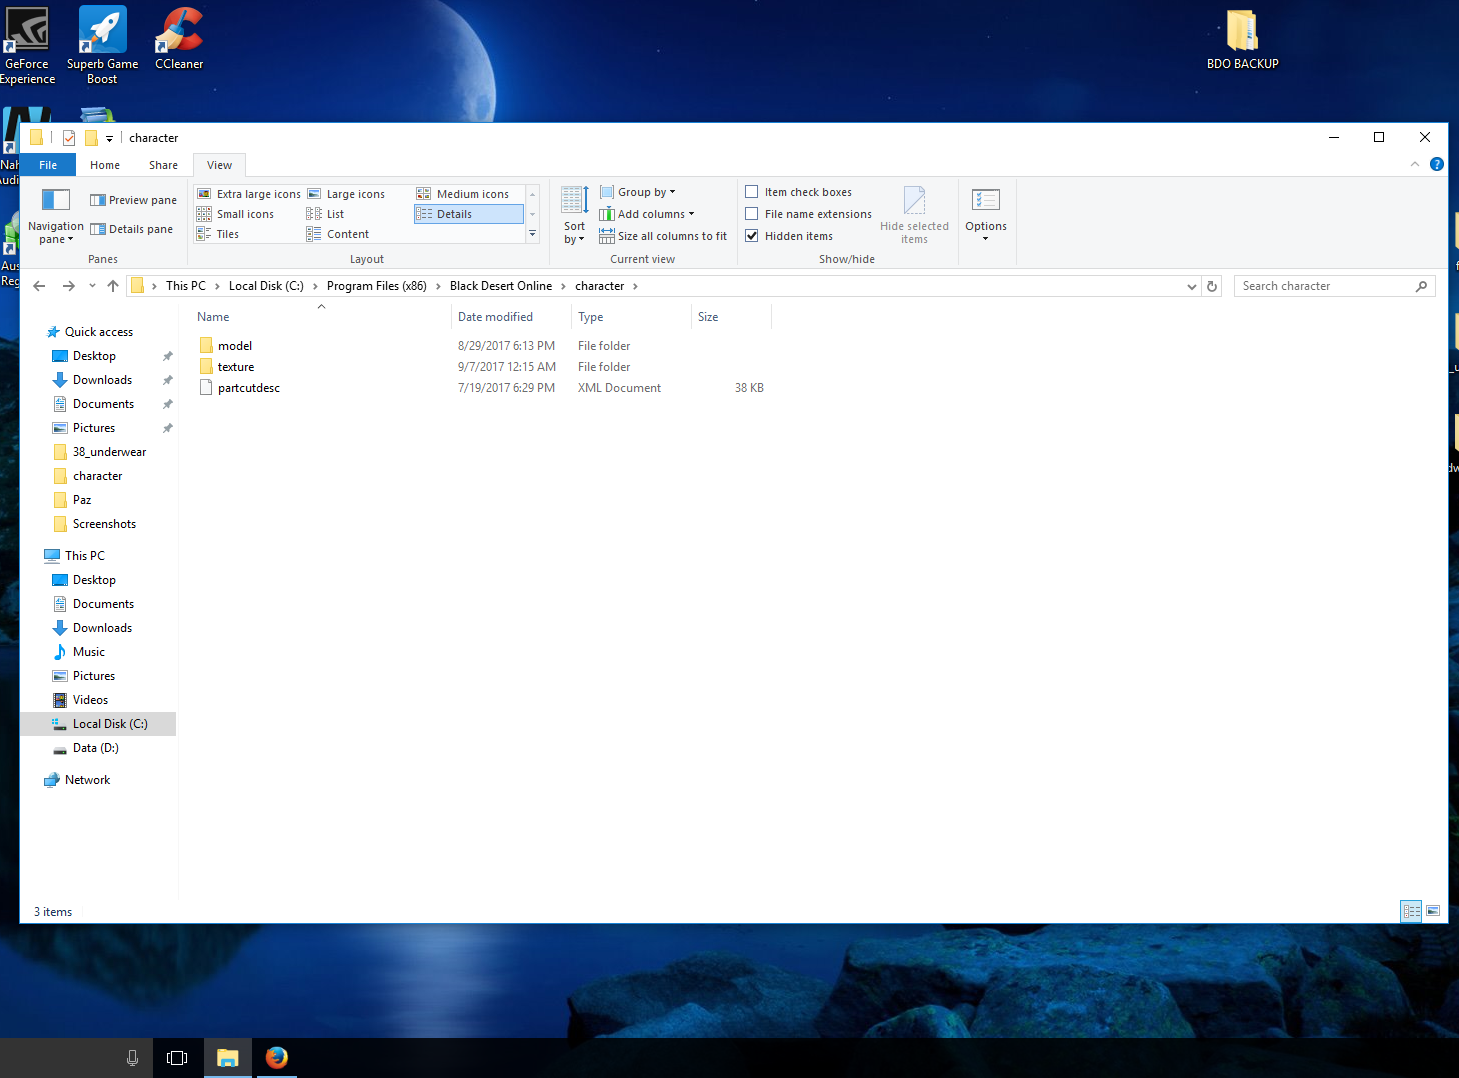Click the Preview pane icon
Image resolution: width=1459 pixels, height=1078 pixels.
98,200
